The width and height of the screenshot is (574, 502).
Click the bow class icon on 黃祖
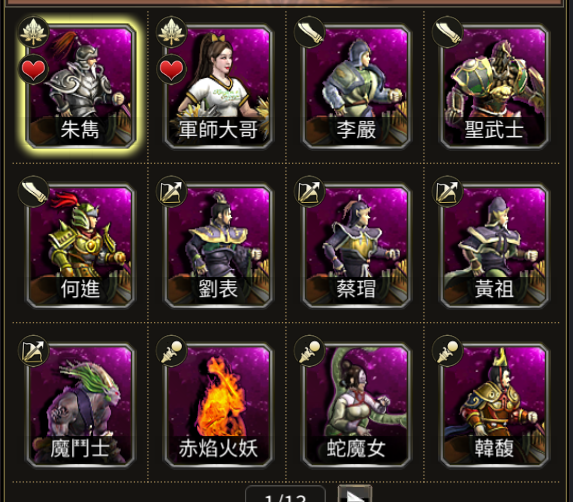click(447, 191)
